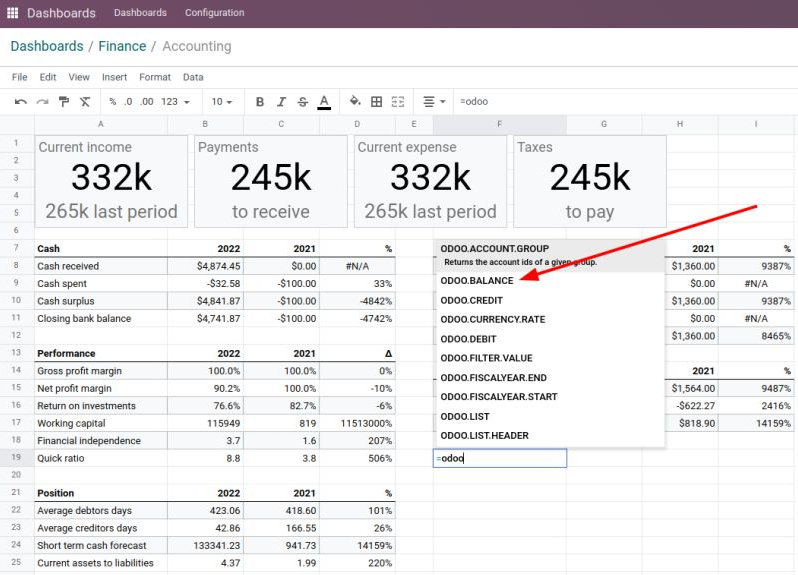Select the Short term cash forecast cell
Image resolution: width=798 pixels, height=575 pixels.
point(101,545)
